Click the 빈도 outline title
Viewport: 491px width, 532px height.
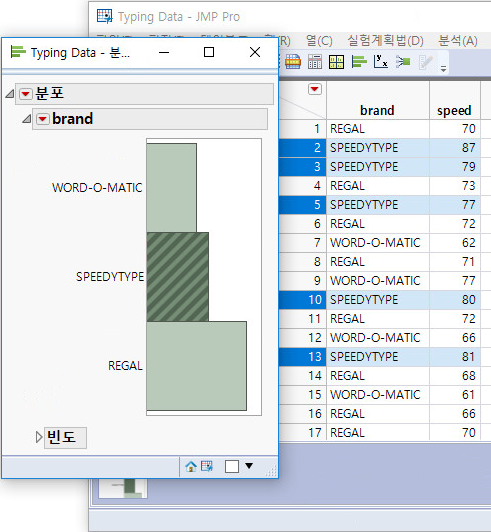pyautogui.click(x=61, y=437)
